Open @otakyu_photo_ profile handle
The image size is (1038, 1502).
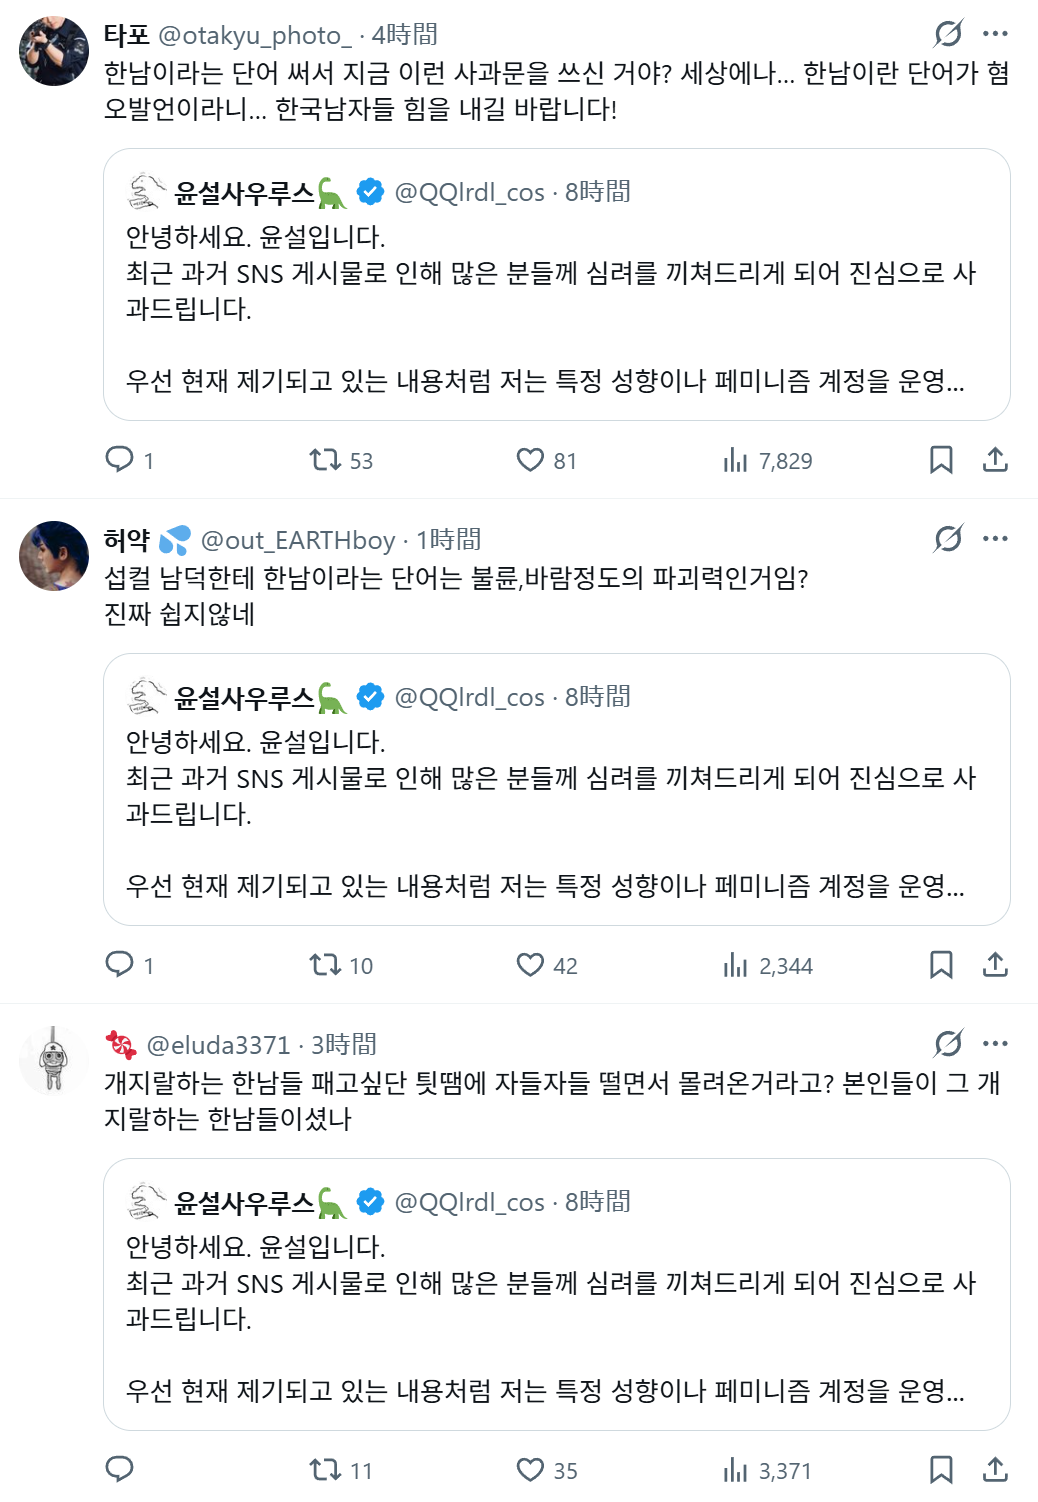click(x=255, y=36)
